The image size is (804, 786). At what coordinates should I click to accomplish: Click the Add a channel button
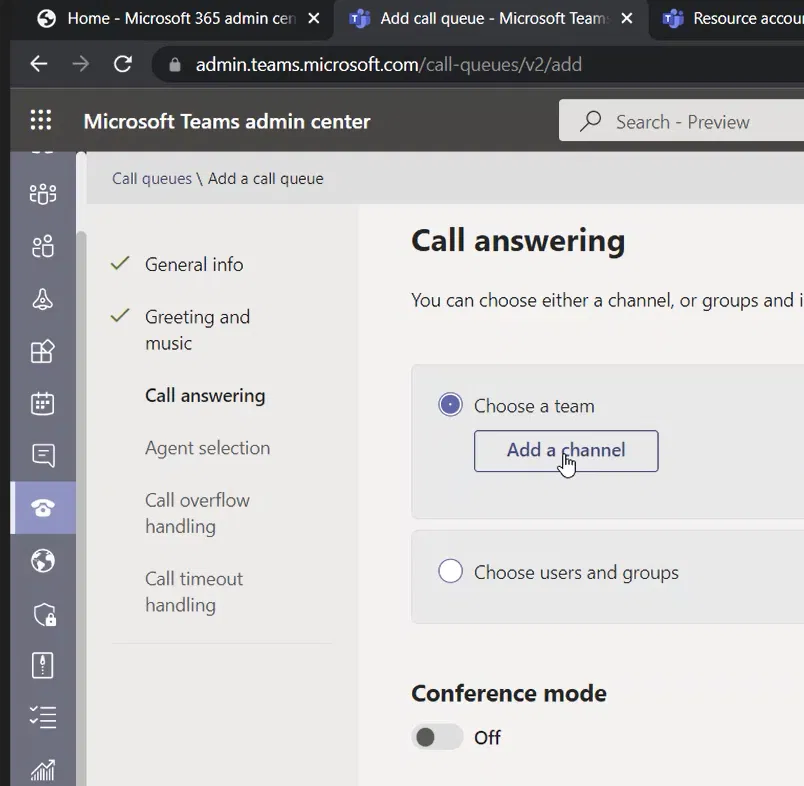(x=565, y=451)
